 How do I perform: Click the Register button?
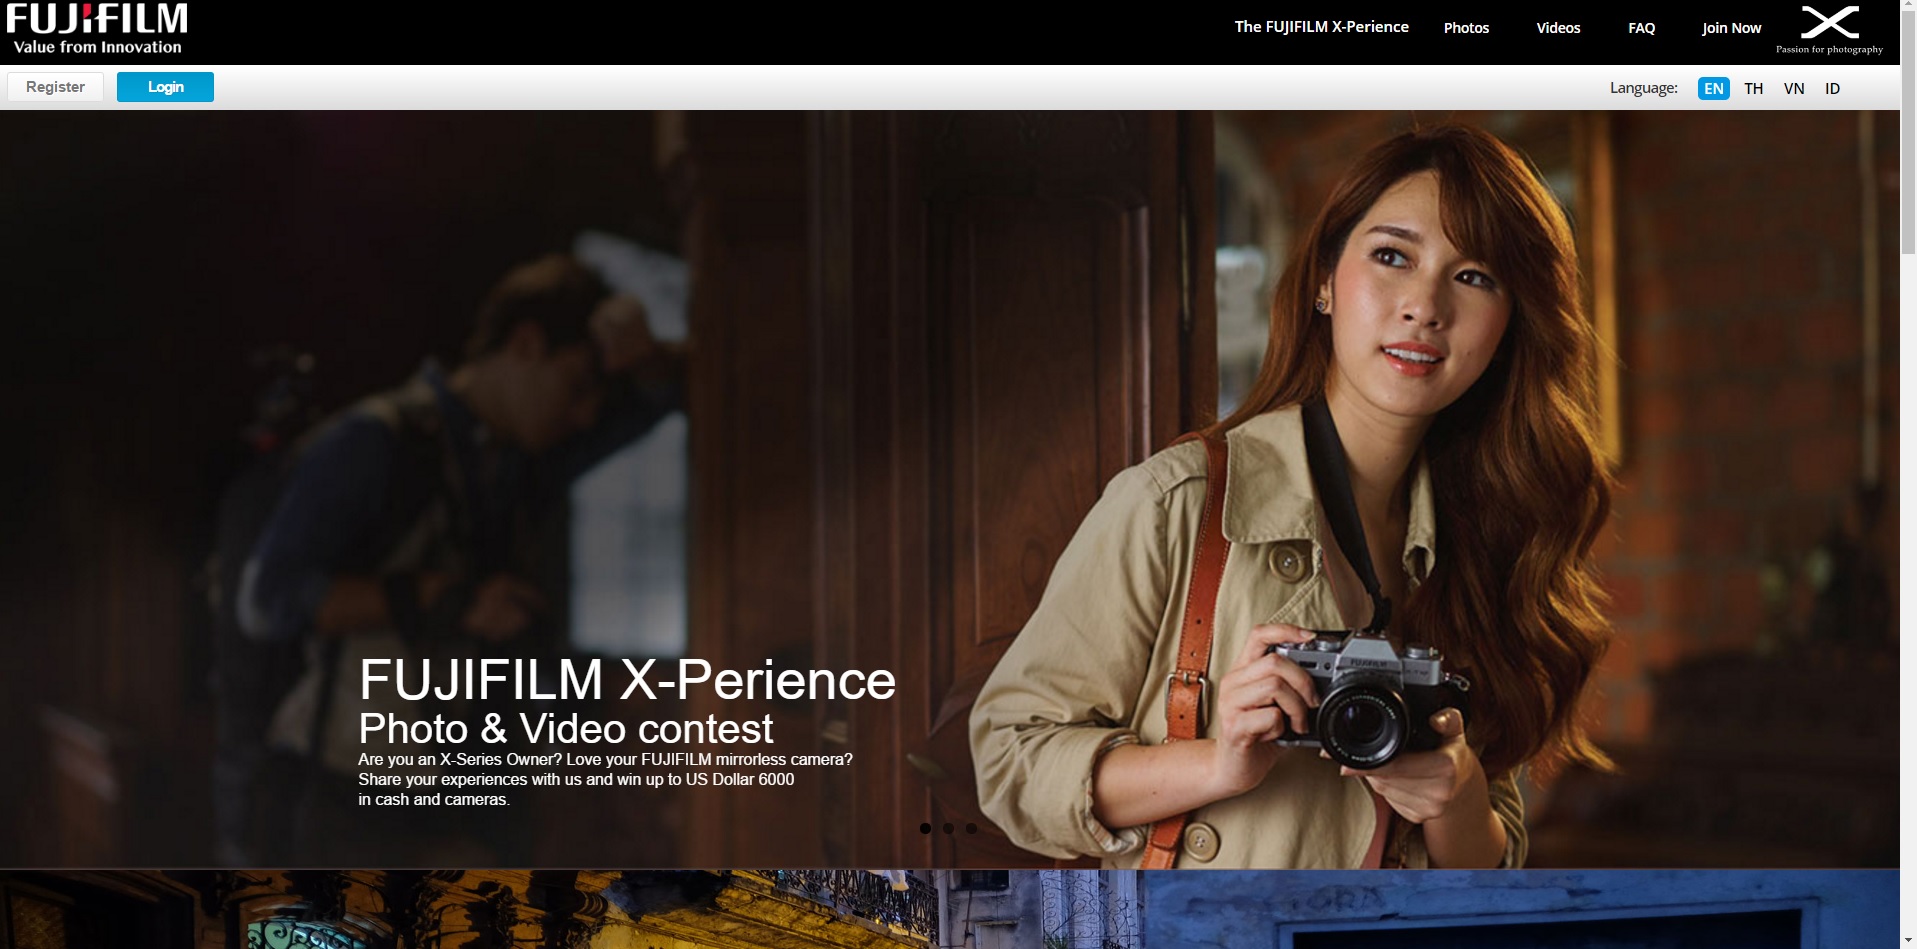(x=55, y=87)
